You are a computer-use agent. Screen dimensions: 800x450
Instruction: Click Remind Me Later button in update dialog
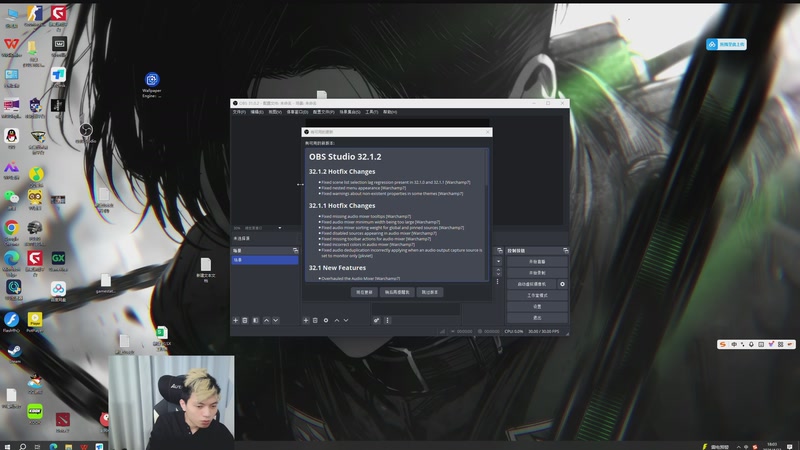(x=397, y=292)
